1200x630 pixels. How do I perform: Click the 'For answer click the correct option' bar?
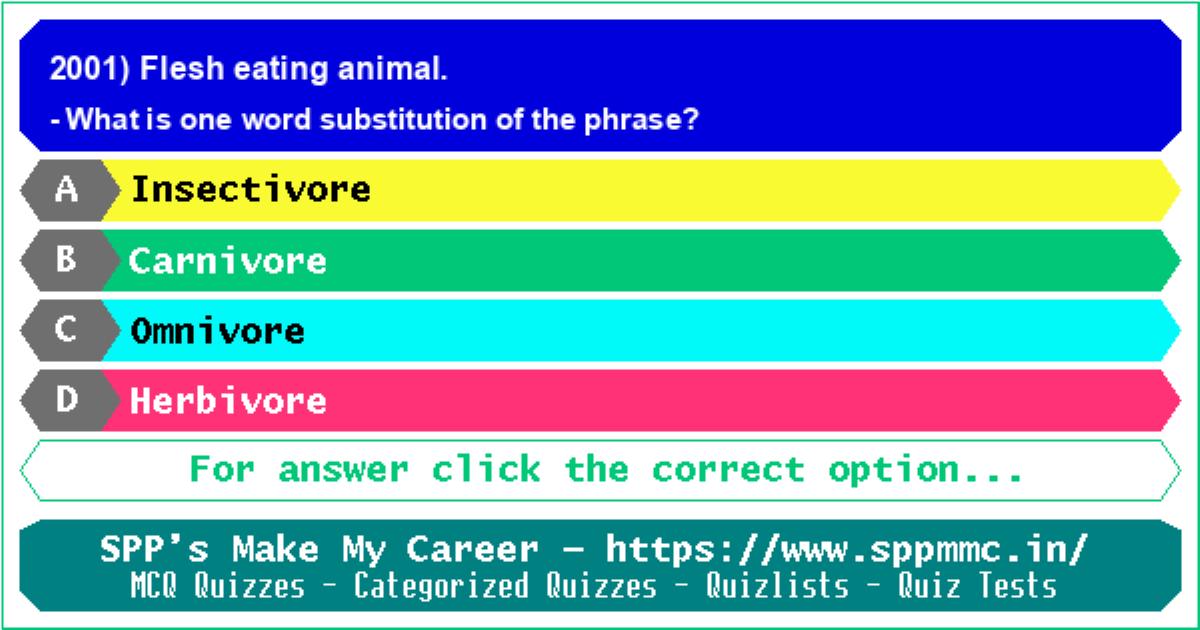click(600, 470)
